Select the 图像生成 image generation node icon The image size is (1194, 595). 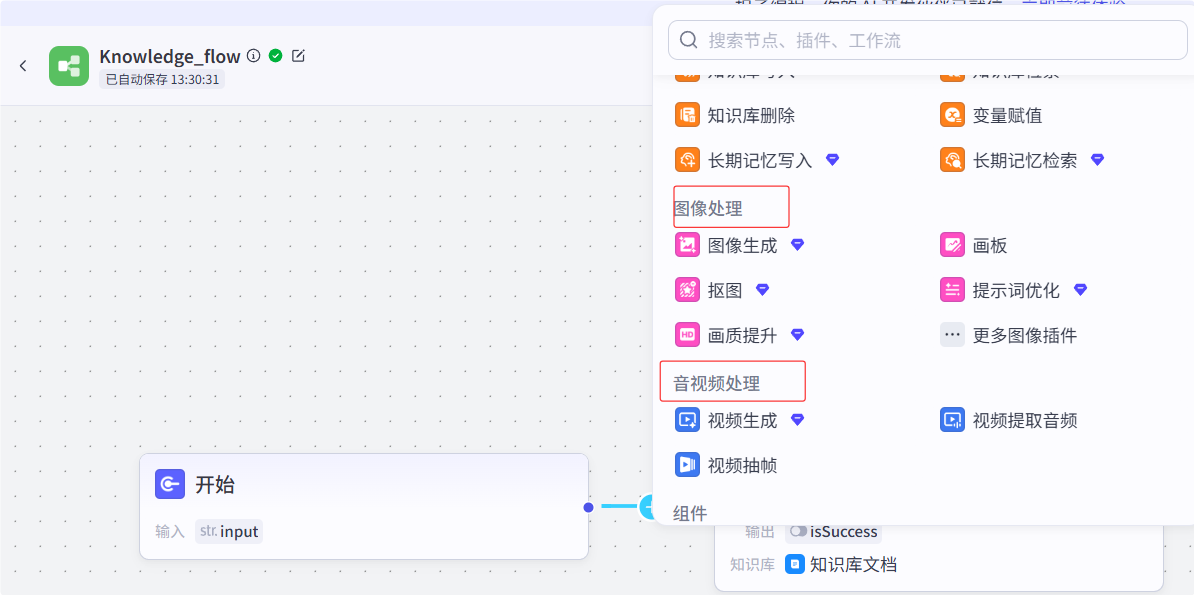(x=687, y=244)
